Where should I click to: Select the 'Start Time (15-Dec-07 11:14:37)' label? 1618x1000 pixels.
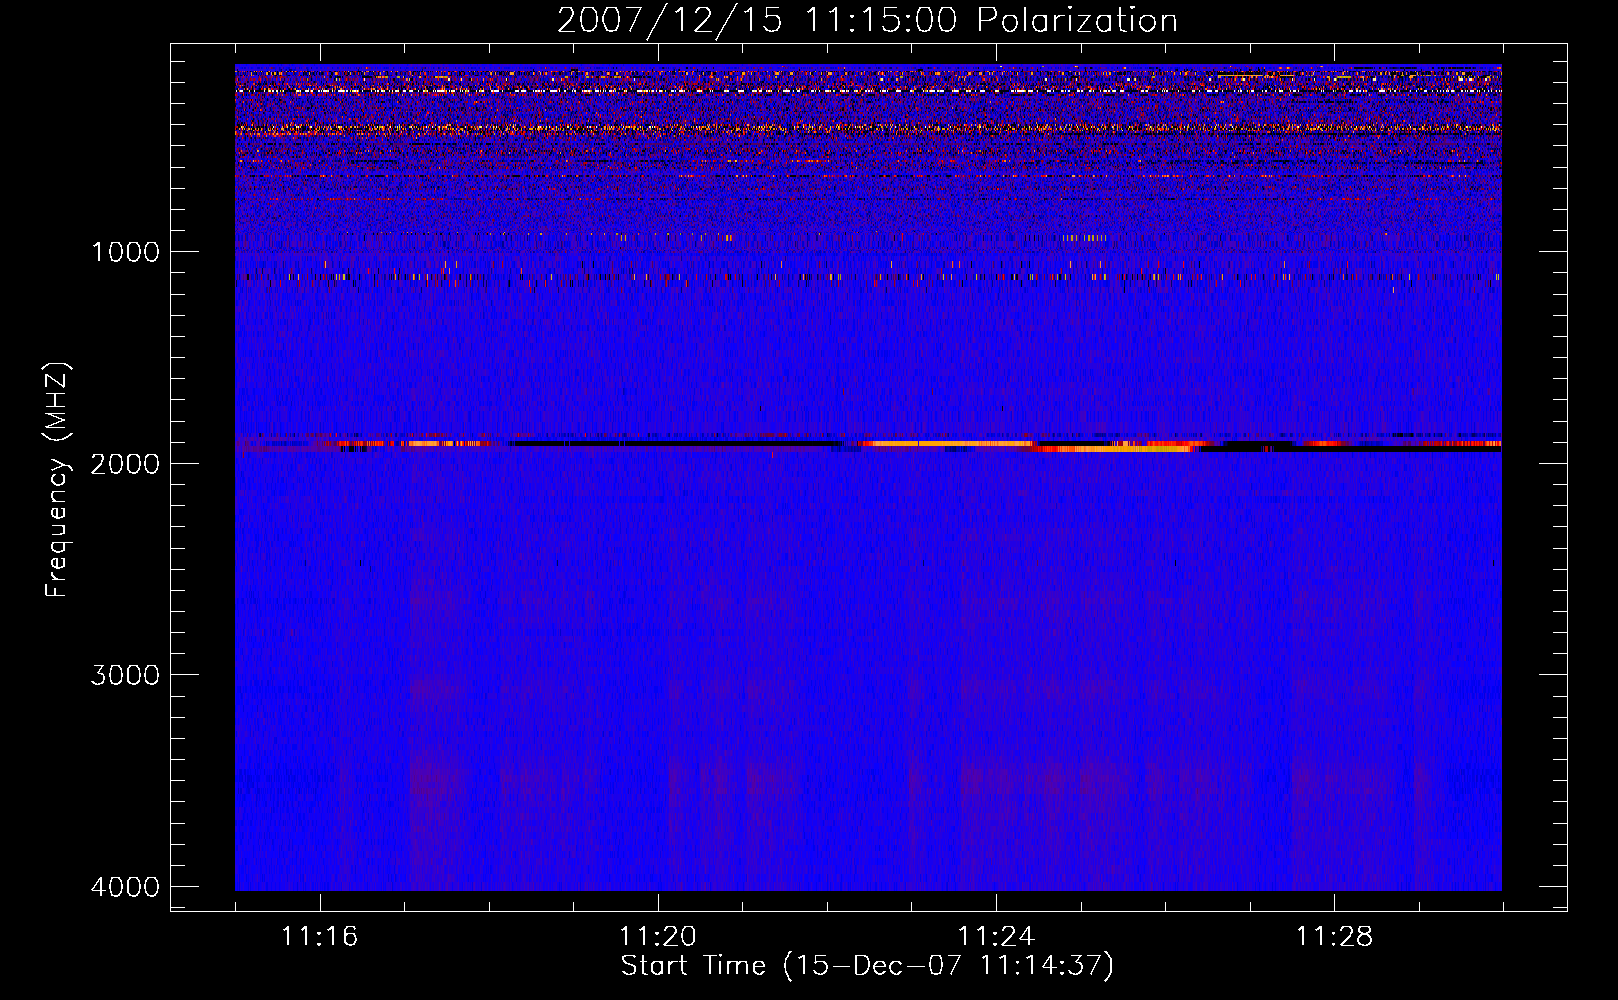click(x=867, y=966)
